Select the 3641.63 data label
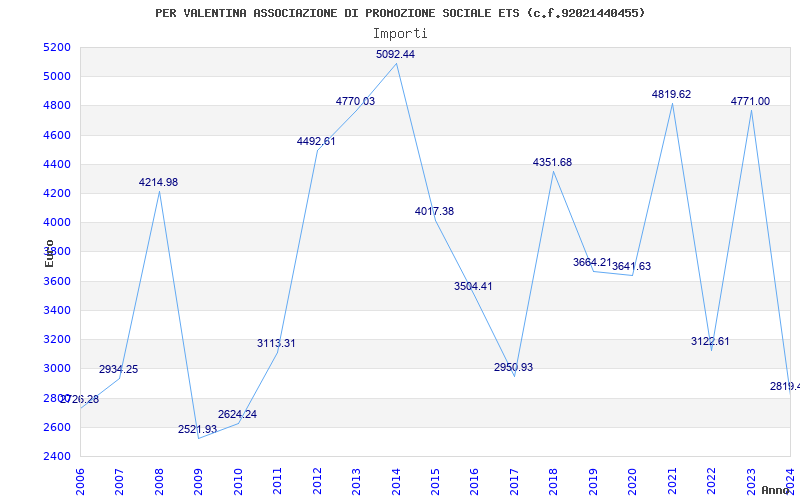This screenshot has height=500, width=800. click(x=632, y=266)
